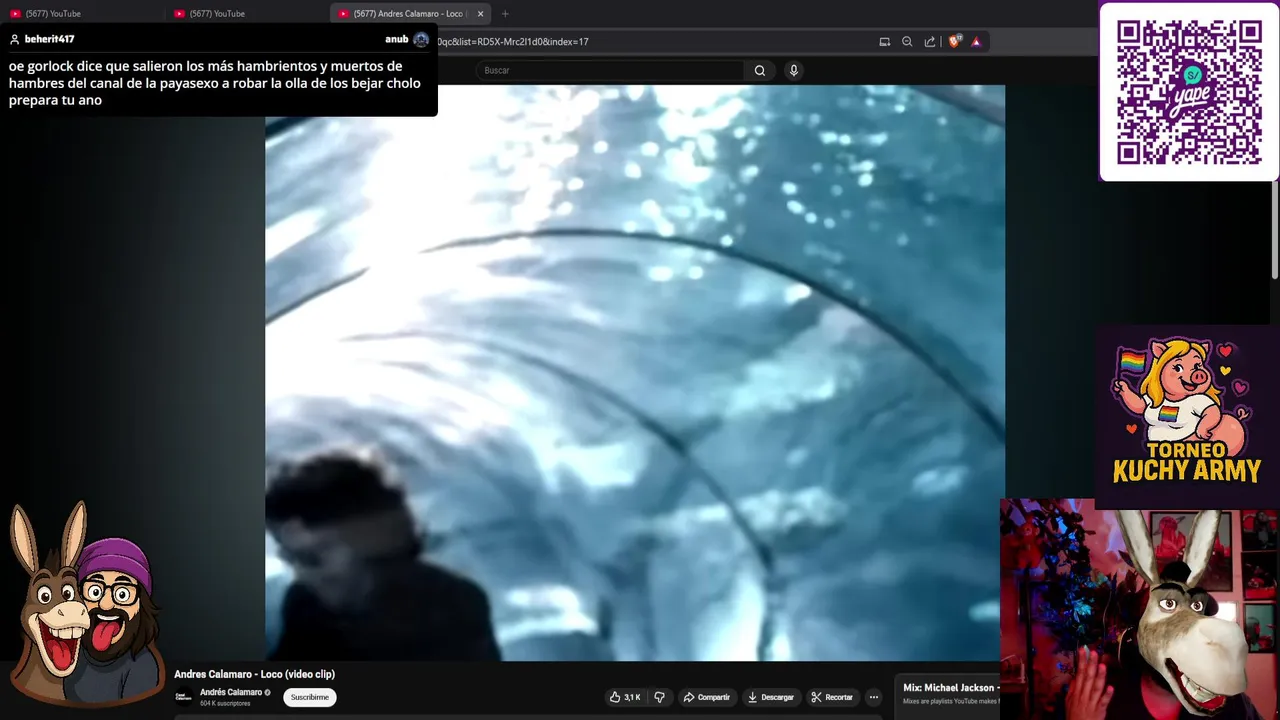Click the Brave Rewards triangle icon
Screen dimensions: 1280x720
976,42
